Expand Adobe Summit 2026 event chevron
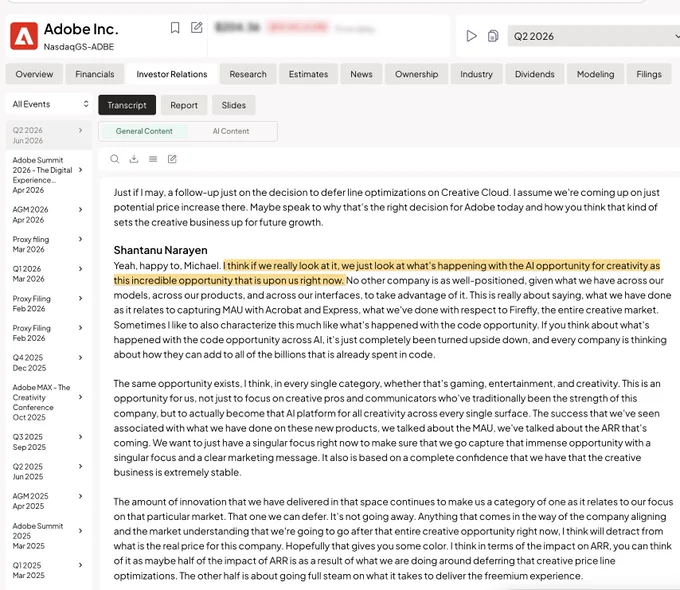This screenshot has width=680, height=590. [x=81, y=170]
